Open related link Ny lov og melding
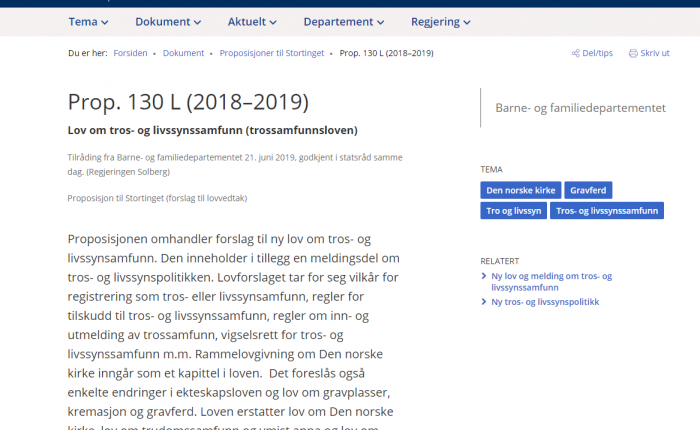 pyautogui.click(x=551, y=282)
